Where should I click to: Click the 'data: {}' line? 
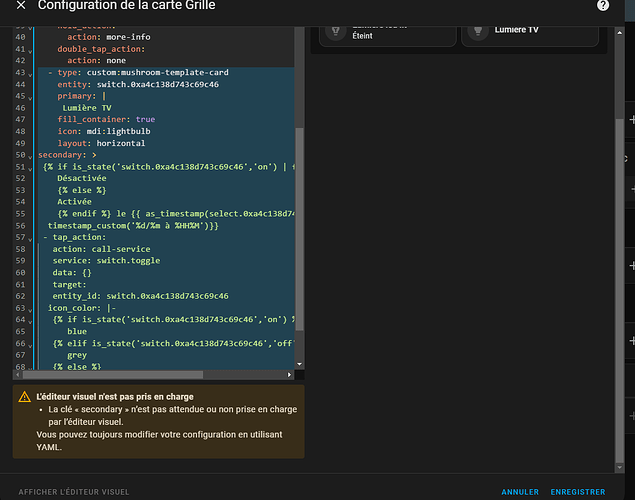click(72, 272)
